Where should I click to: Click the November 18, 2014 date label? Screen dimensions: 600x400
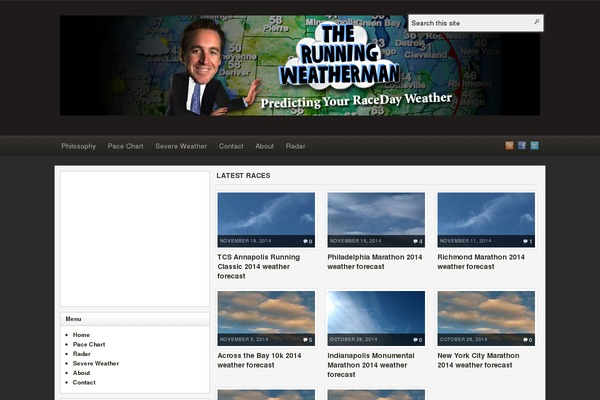[355, 241]
